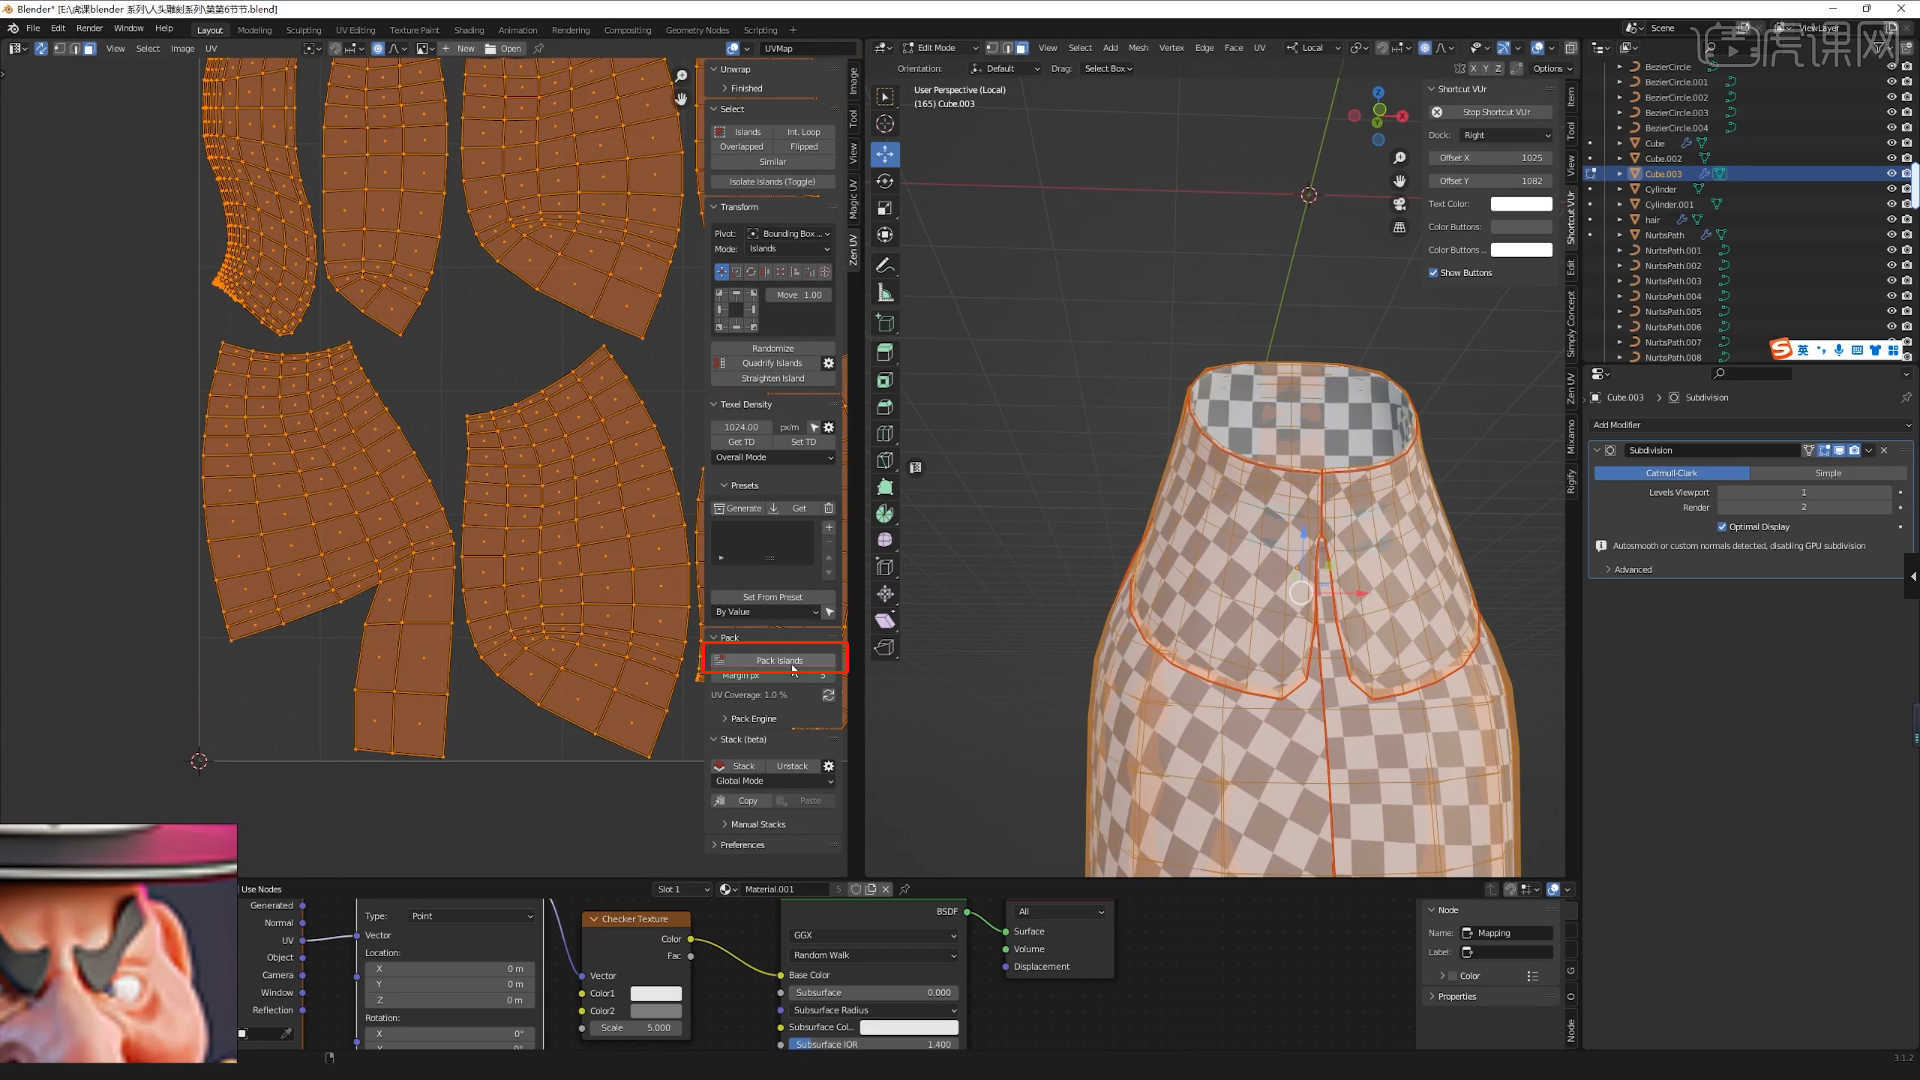Open the Render menu in the top bar
The image size is (1920, 1080).
pos(89,28)
